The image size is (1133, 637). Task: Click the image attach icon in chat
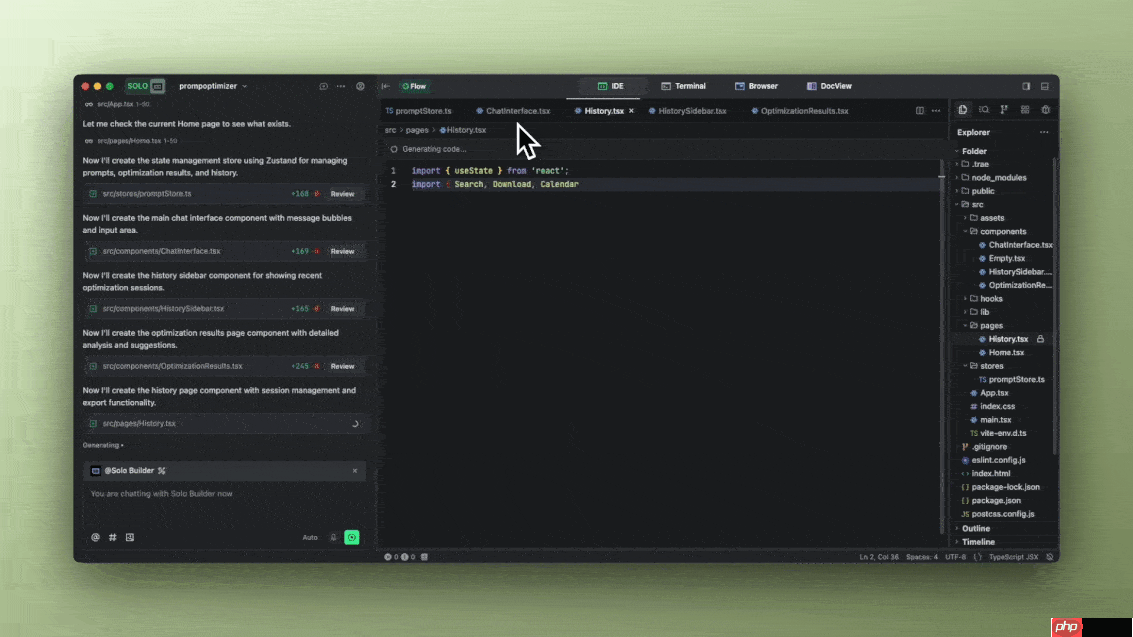click(x=130, y=537)
